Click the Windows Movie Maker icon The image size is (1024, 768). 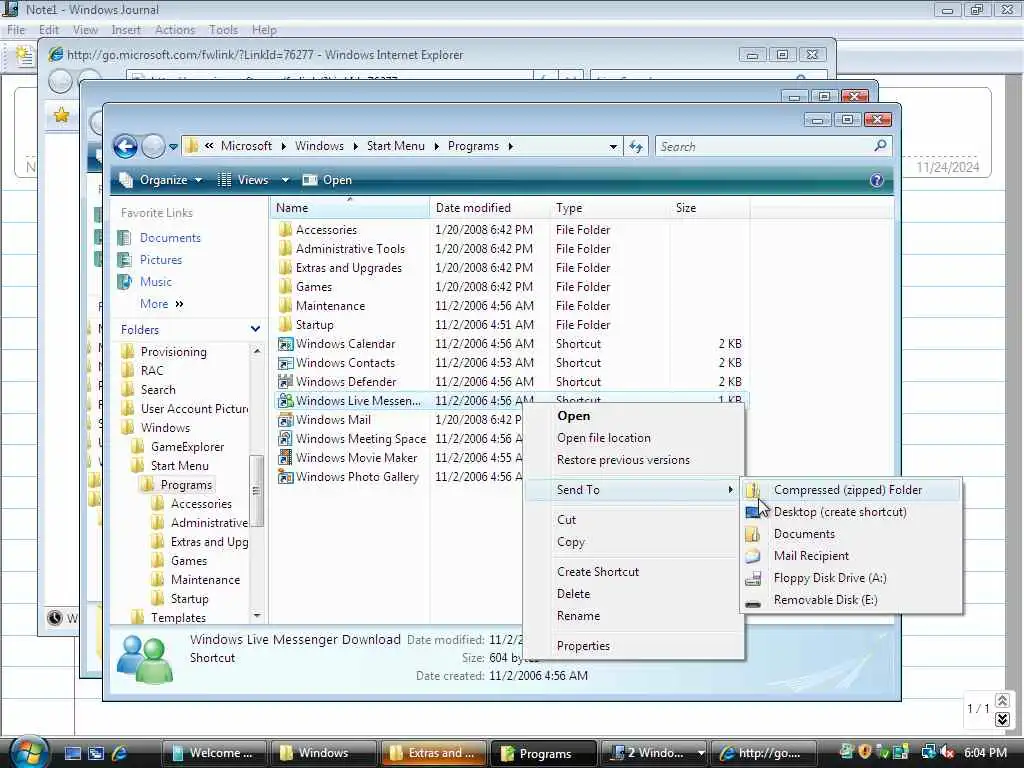[285, 457]
